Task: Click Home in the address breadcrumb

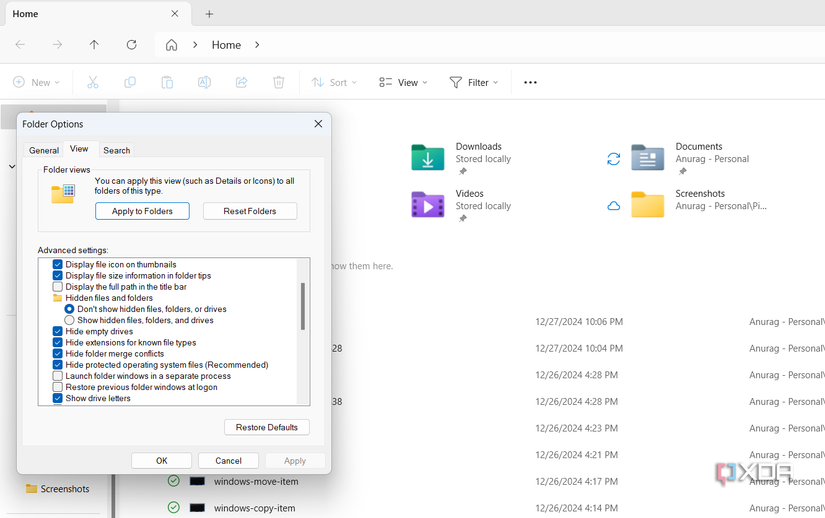Action: pos(226,45)
